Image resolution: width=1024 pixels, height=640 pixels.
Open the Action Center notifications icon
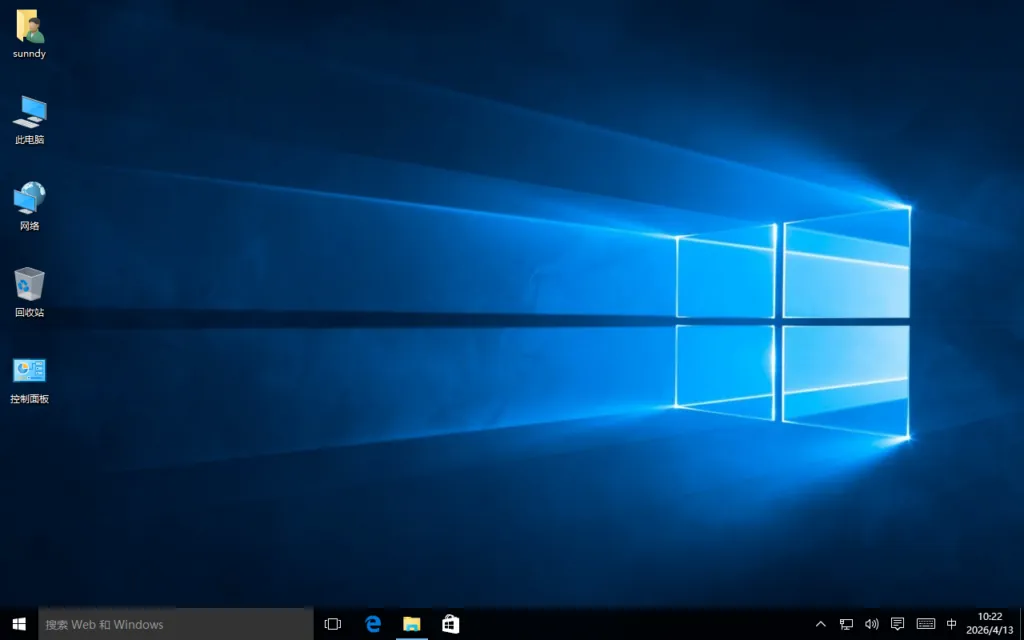point(898,624)
